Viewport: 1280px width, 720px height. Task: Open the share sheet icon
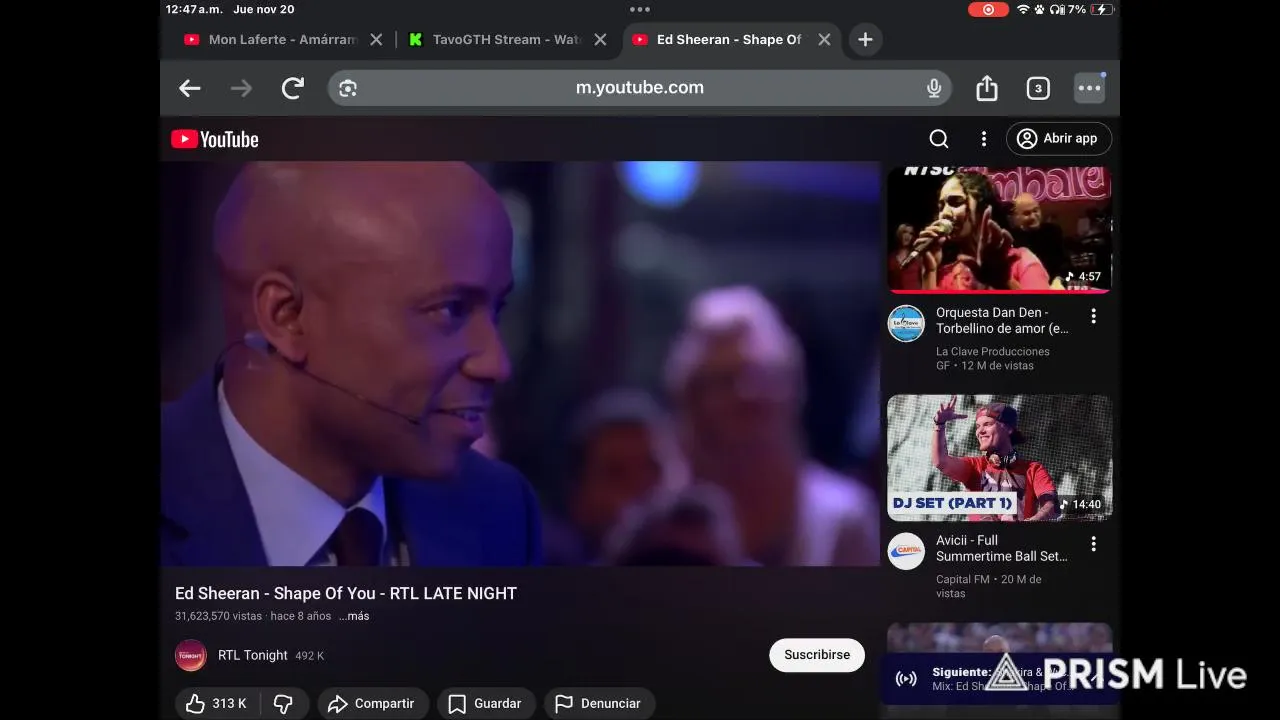[987, 88]
